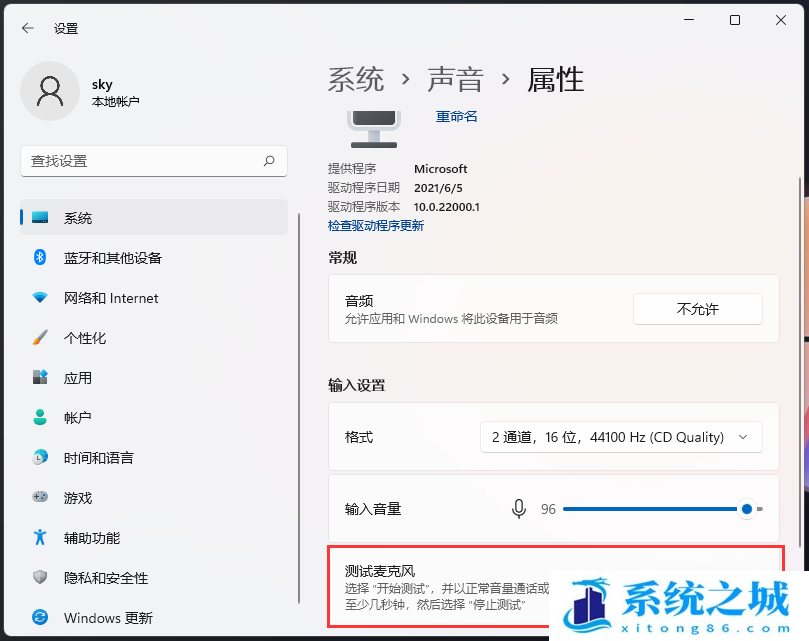Open 蓝牙和其他设备 settings

(x=154, y=258)
